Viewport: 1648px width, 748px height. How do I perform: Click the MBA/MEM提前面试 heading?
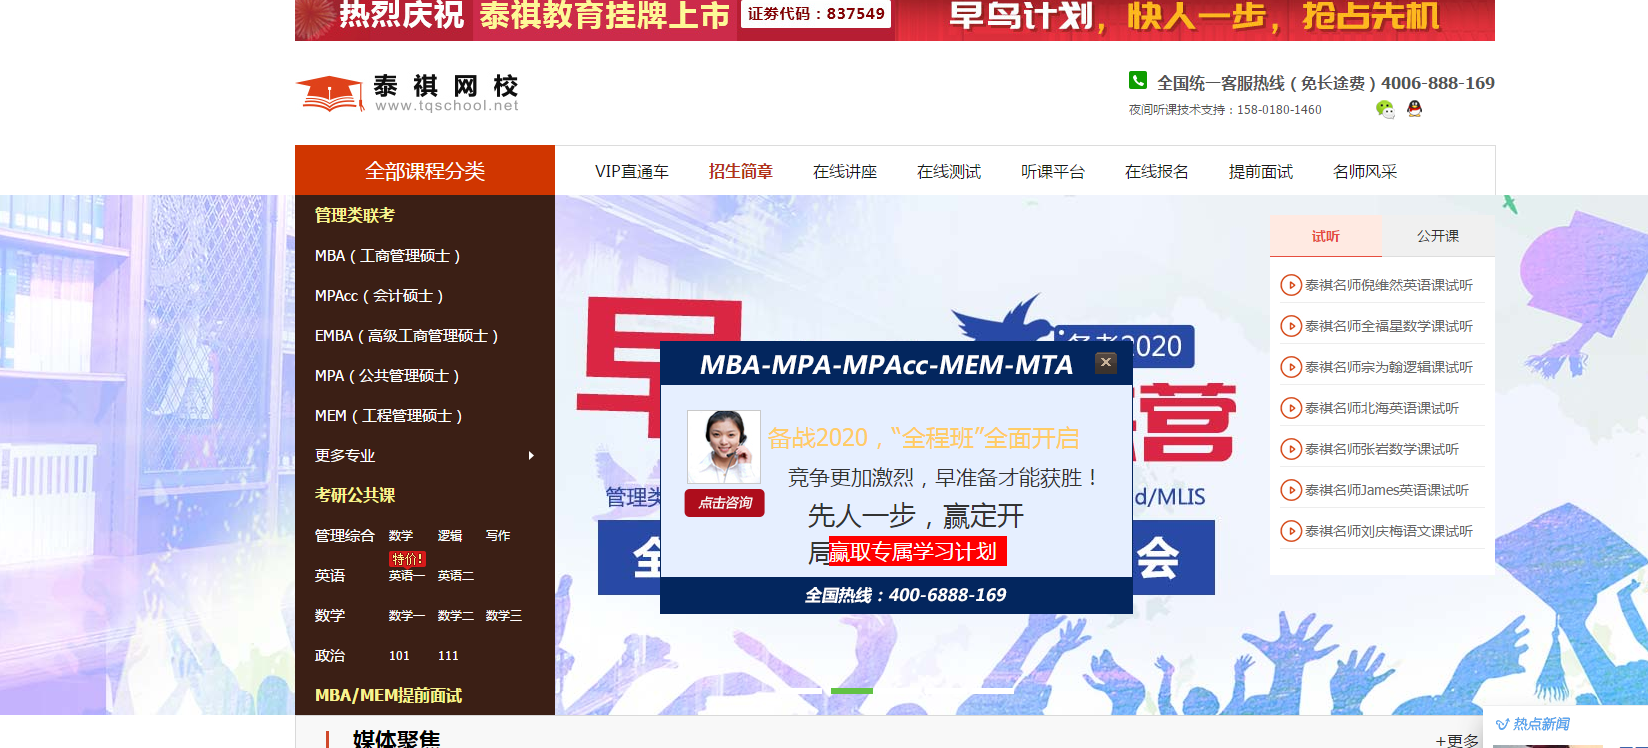[389, 695]
